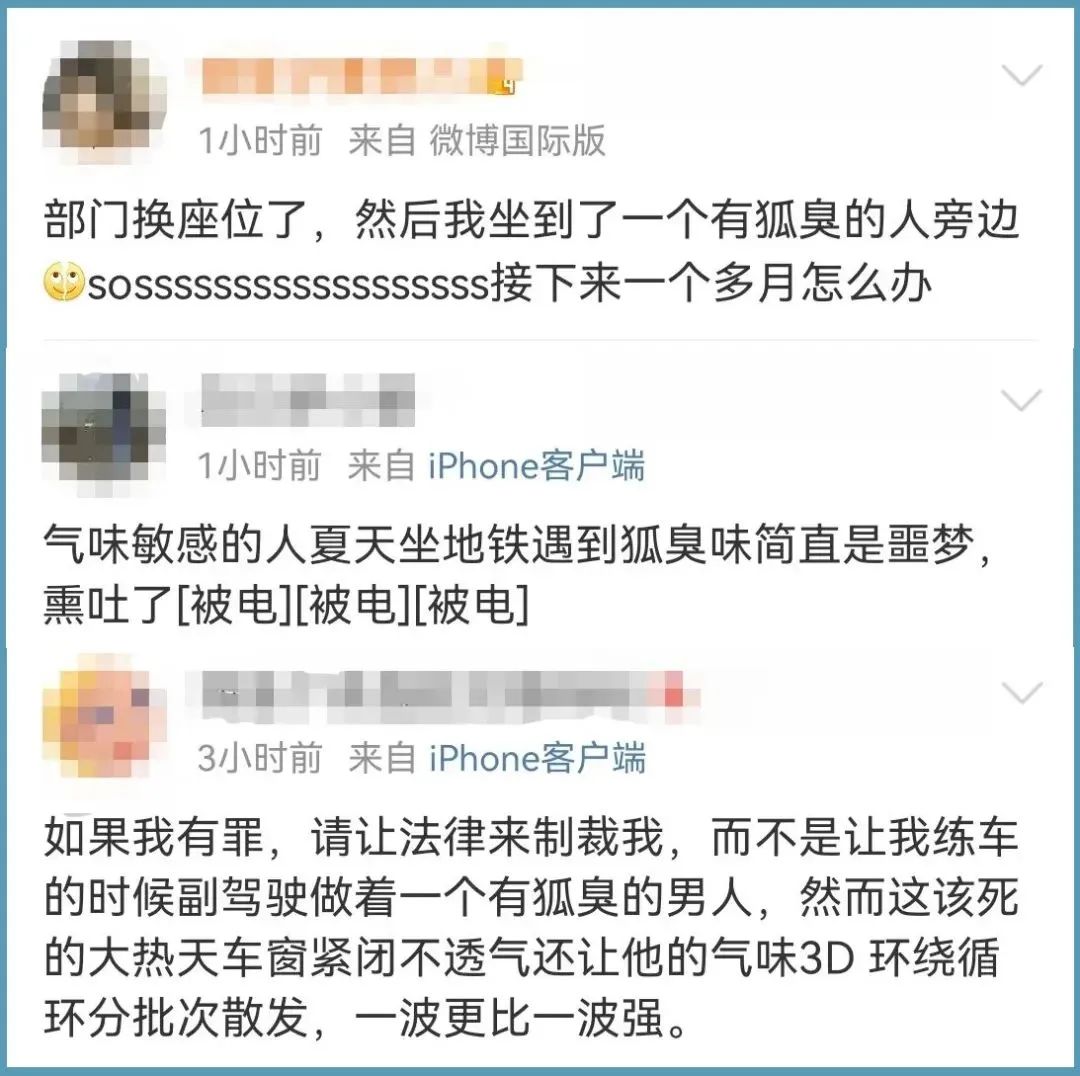Open the post starting 如果我有罪
Screen dimensions: 1080x1076
530,927
